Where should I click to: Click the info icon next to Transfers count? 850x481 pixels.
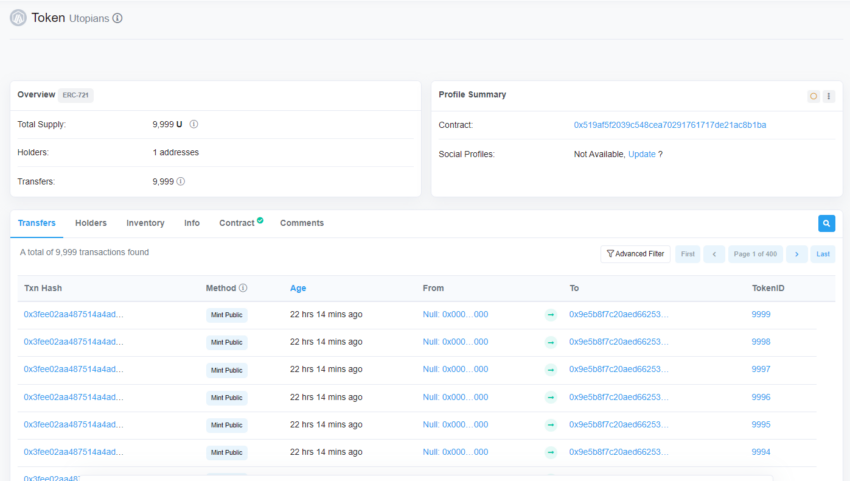181,182
